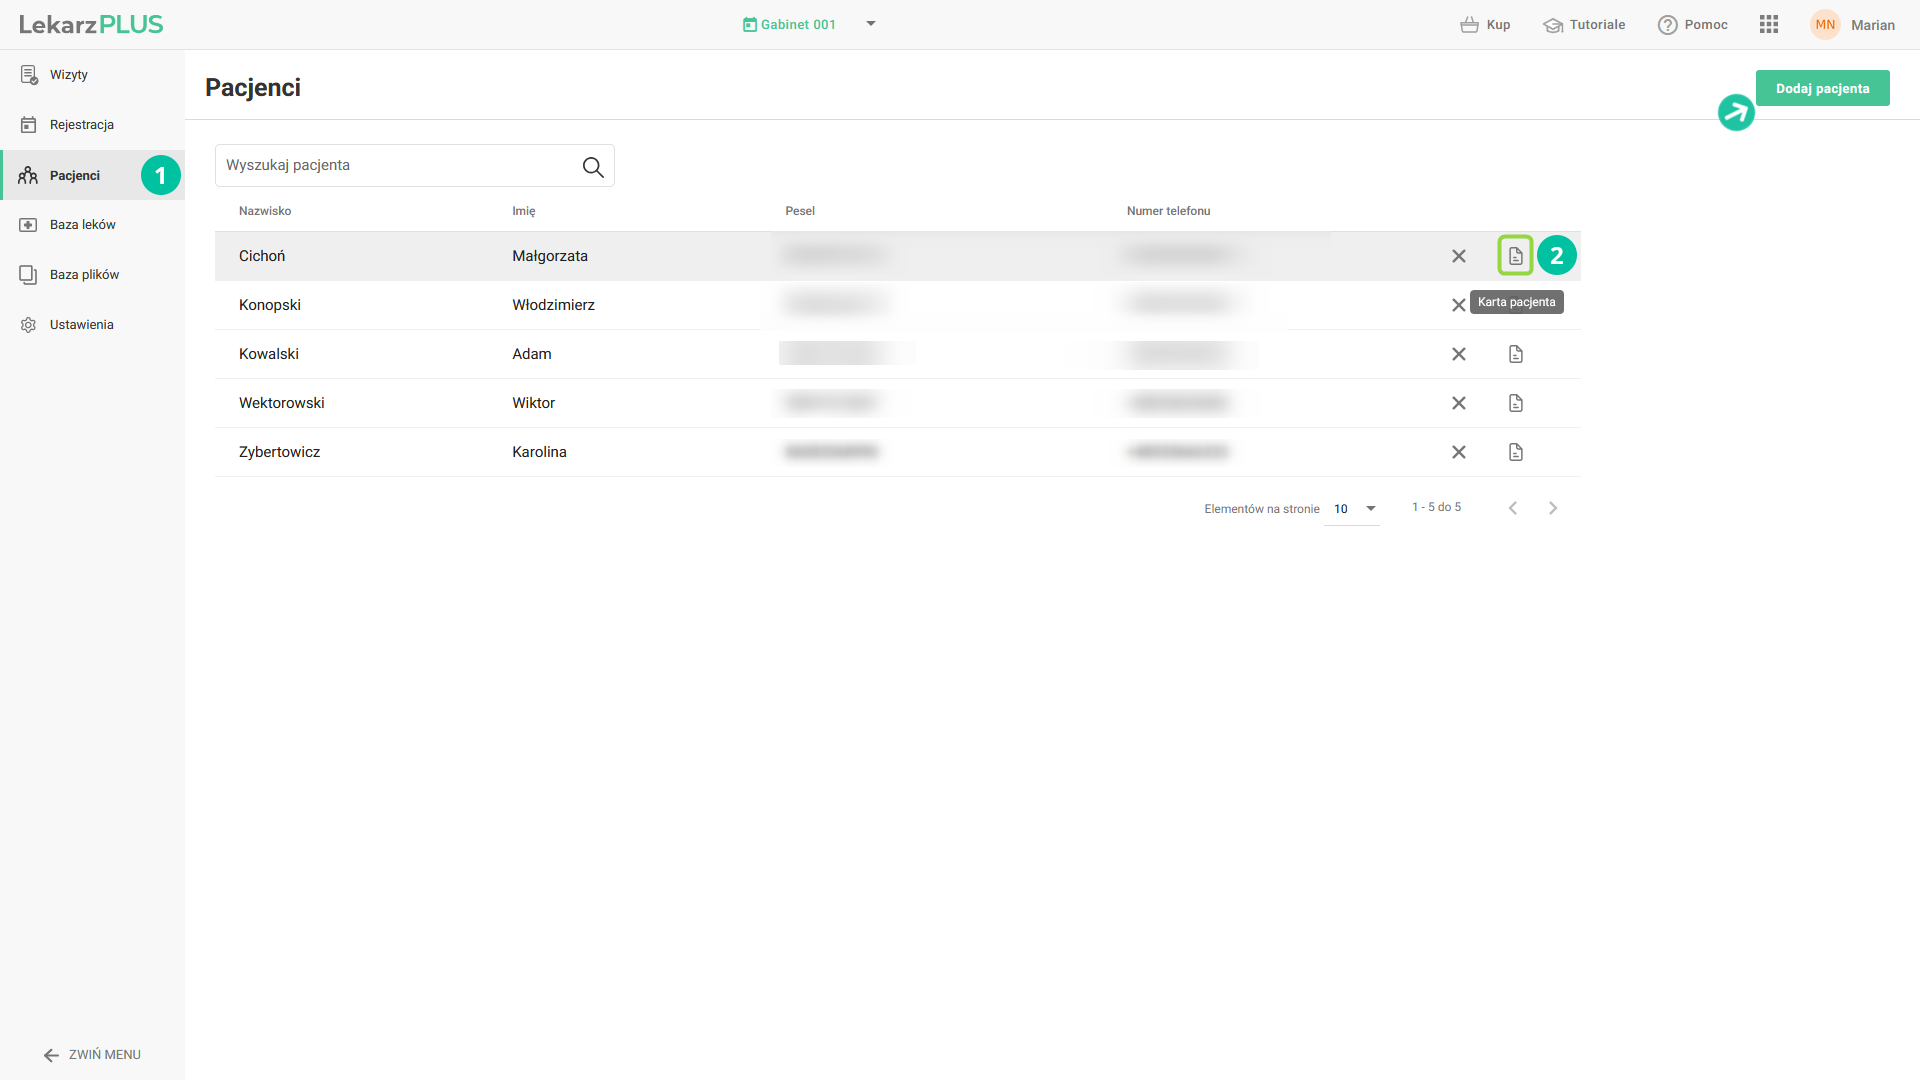Delete patient Adam Kowalski with X icon

pos(1458,354)
